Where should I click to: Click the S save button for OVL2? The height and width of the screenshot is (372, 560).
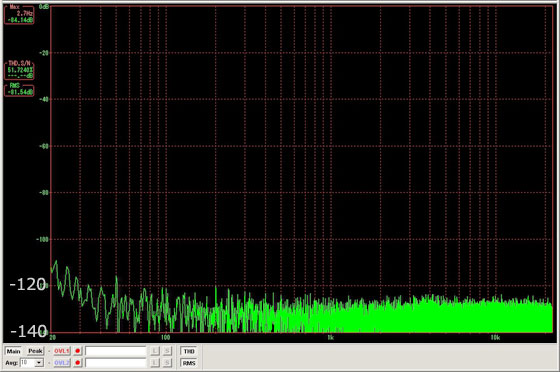pyautogui.click(x=167, y=363)
